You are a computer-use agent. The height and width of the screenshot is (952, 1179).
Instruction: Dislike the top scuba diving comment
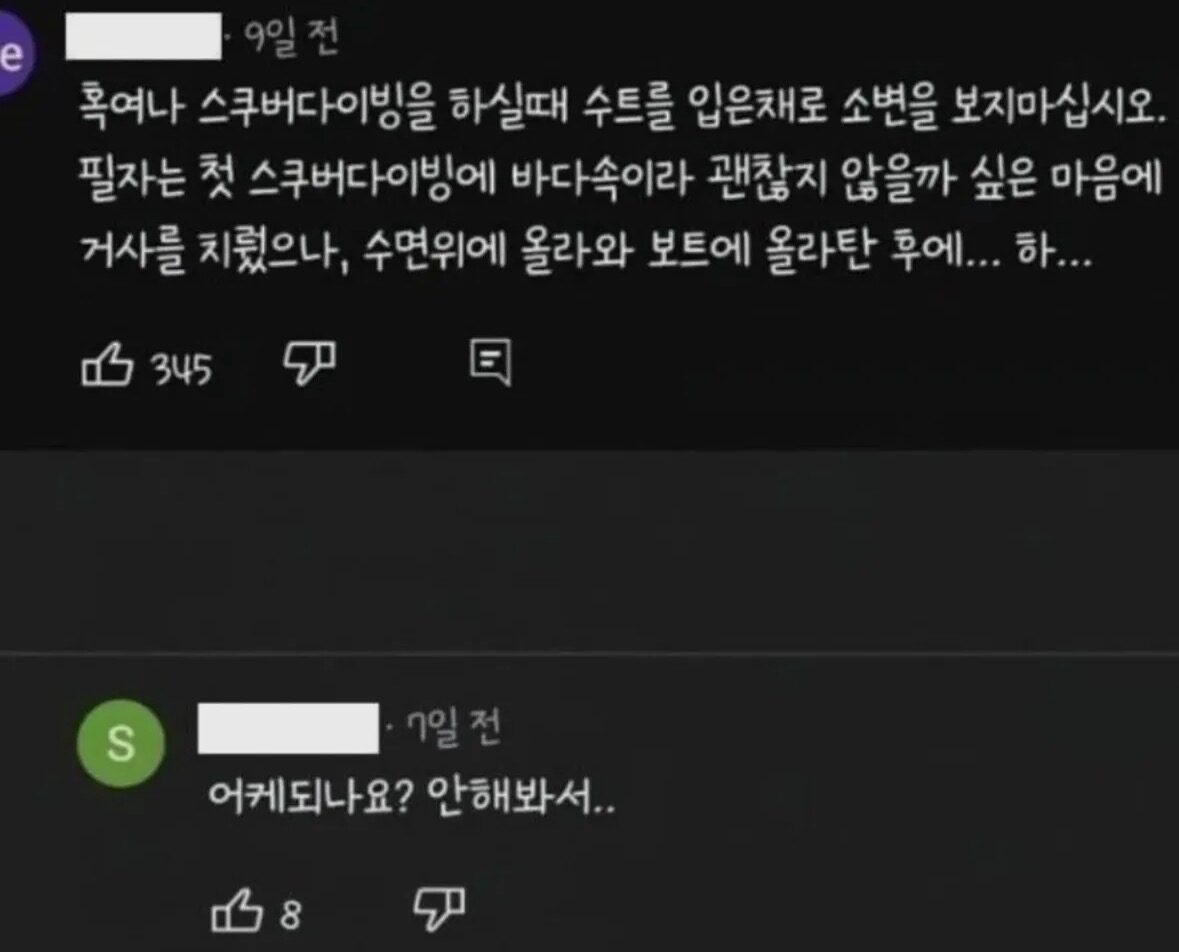[x=309, y=362]
